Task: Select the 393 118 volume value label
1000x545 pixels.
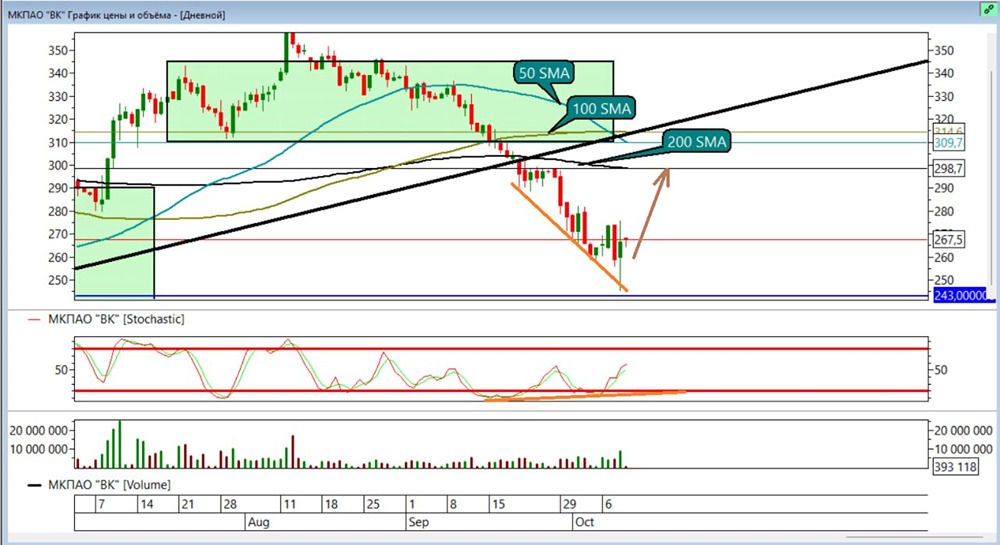Action: (955, 467)
